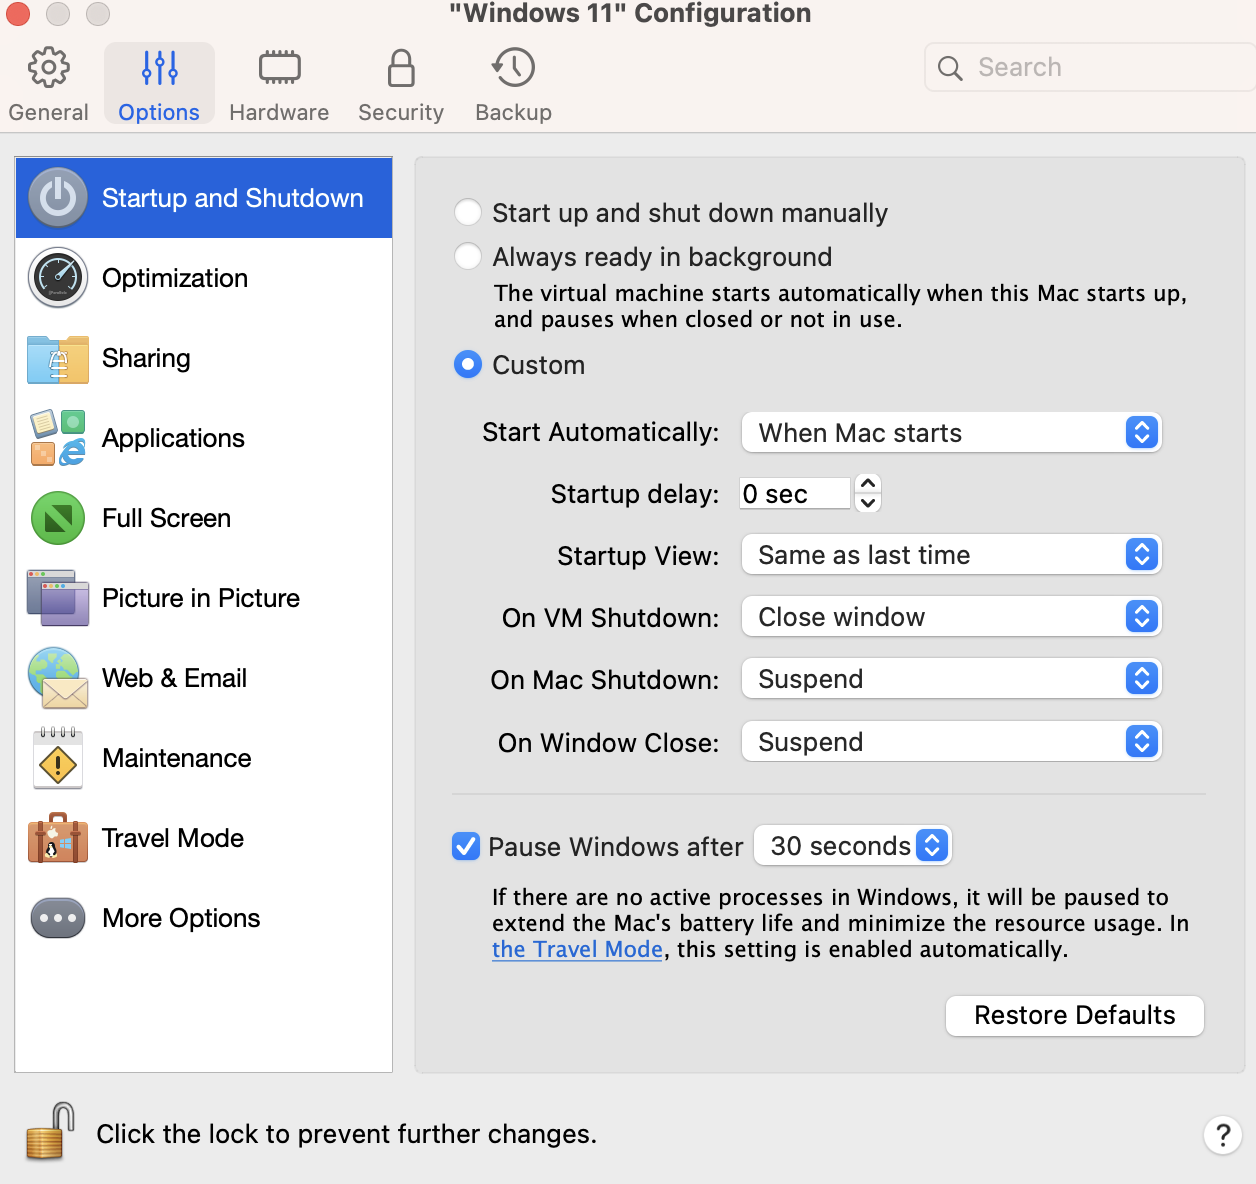Select the Custom radio option
1256x1184 pixels.
(x=467, y=364)
